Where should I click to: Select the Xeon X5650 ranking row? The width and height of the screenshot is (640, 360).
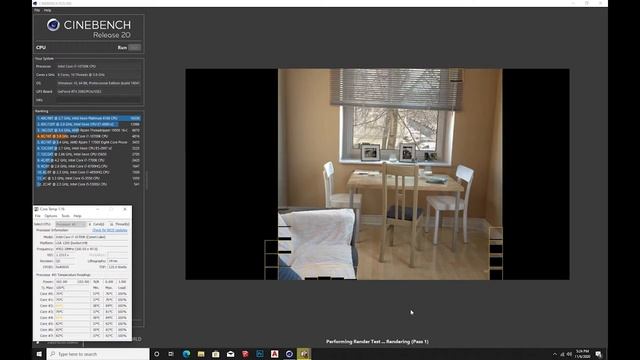(88, 154)
